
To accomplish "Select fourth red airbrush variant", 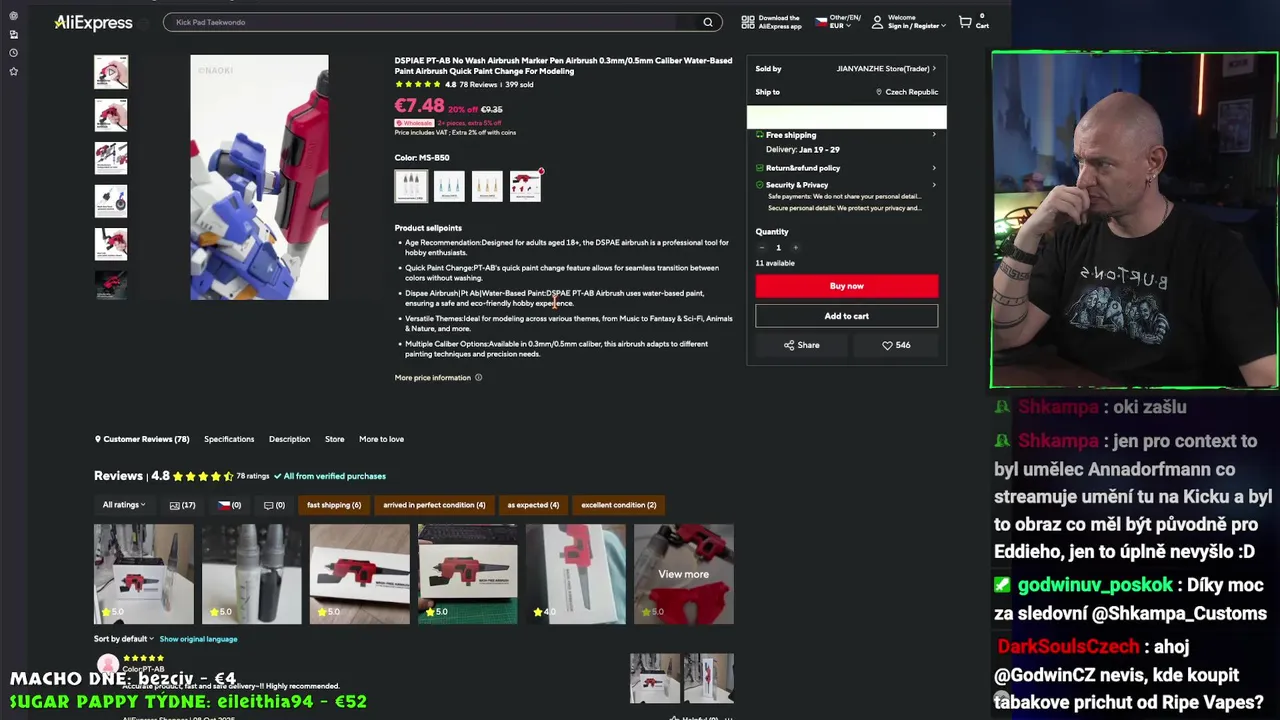I will coord(525,186).
